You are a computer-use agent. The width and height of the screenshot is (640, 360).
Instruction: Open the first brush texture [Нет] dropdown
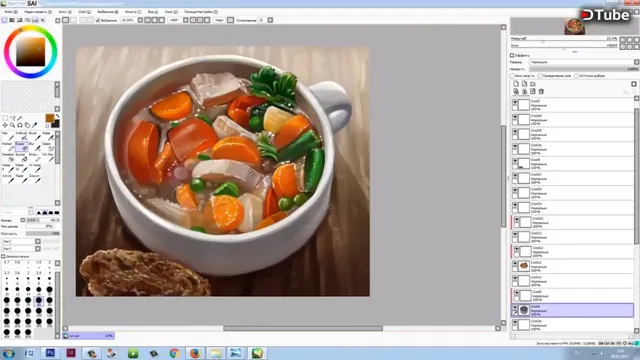click(21, 241)
